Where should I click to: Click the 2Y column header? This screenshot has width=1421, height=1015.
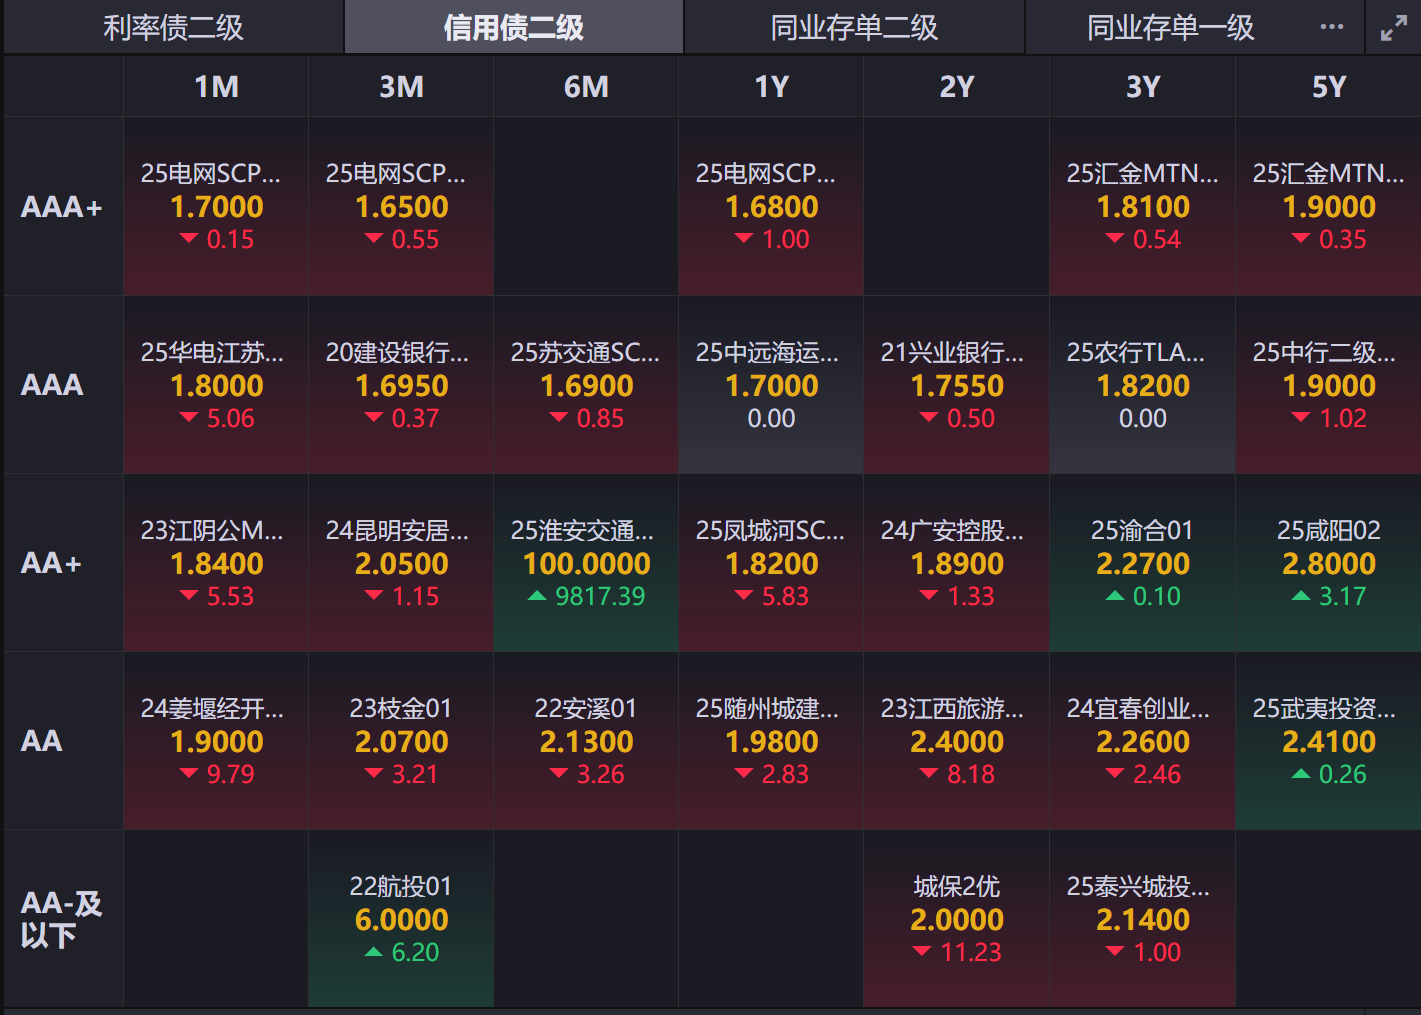[957, 87]
